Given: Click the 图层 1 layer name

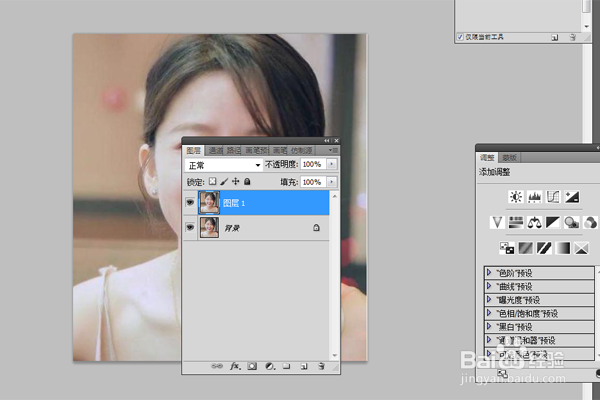Looking at the screenshot, I should pos(234,203).
